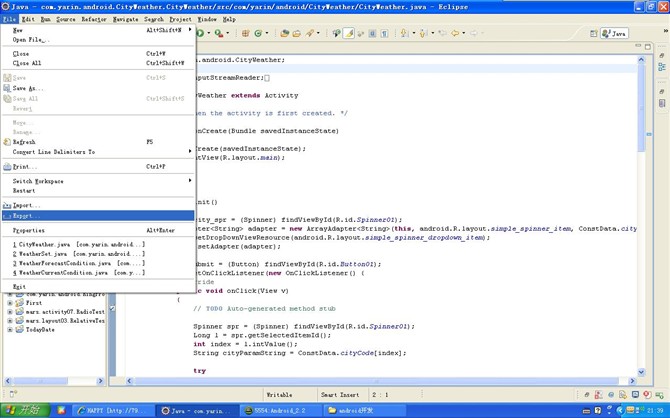Toggle the Mark Occurrences highlighter icon
This screenshot has width=670, height=418.
click(349, 33)
